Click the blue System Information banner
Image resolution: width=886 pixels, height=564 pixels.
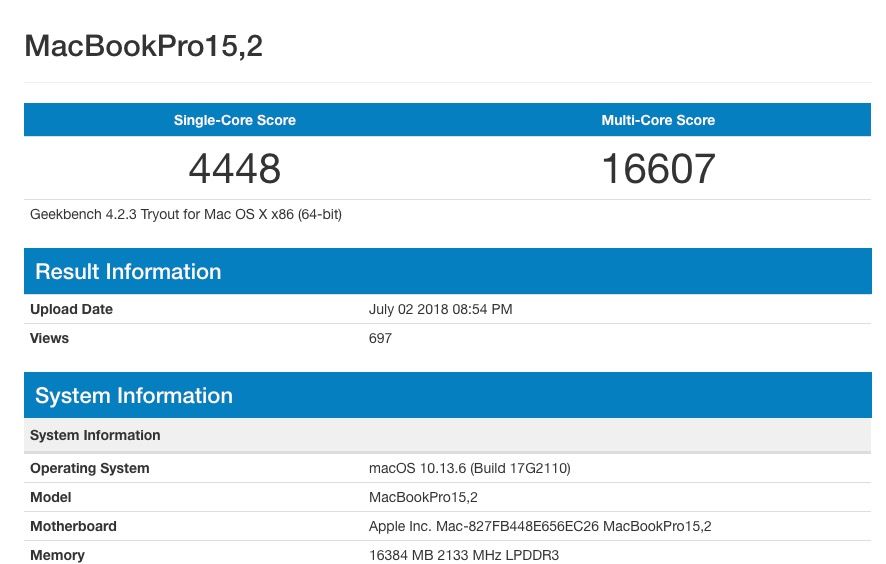click(x=448, y=395)
